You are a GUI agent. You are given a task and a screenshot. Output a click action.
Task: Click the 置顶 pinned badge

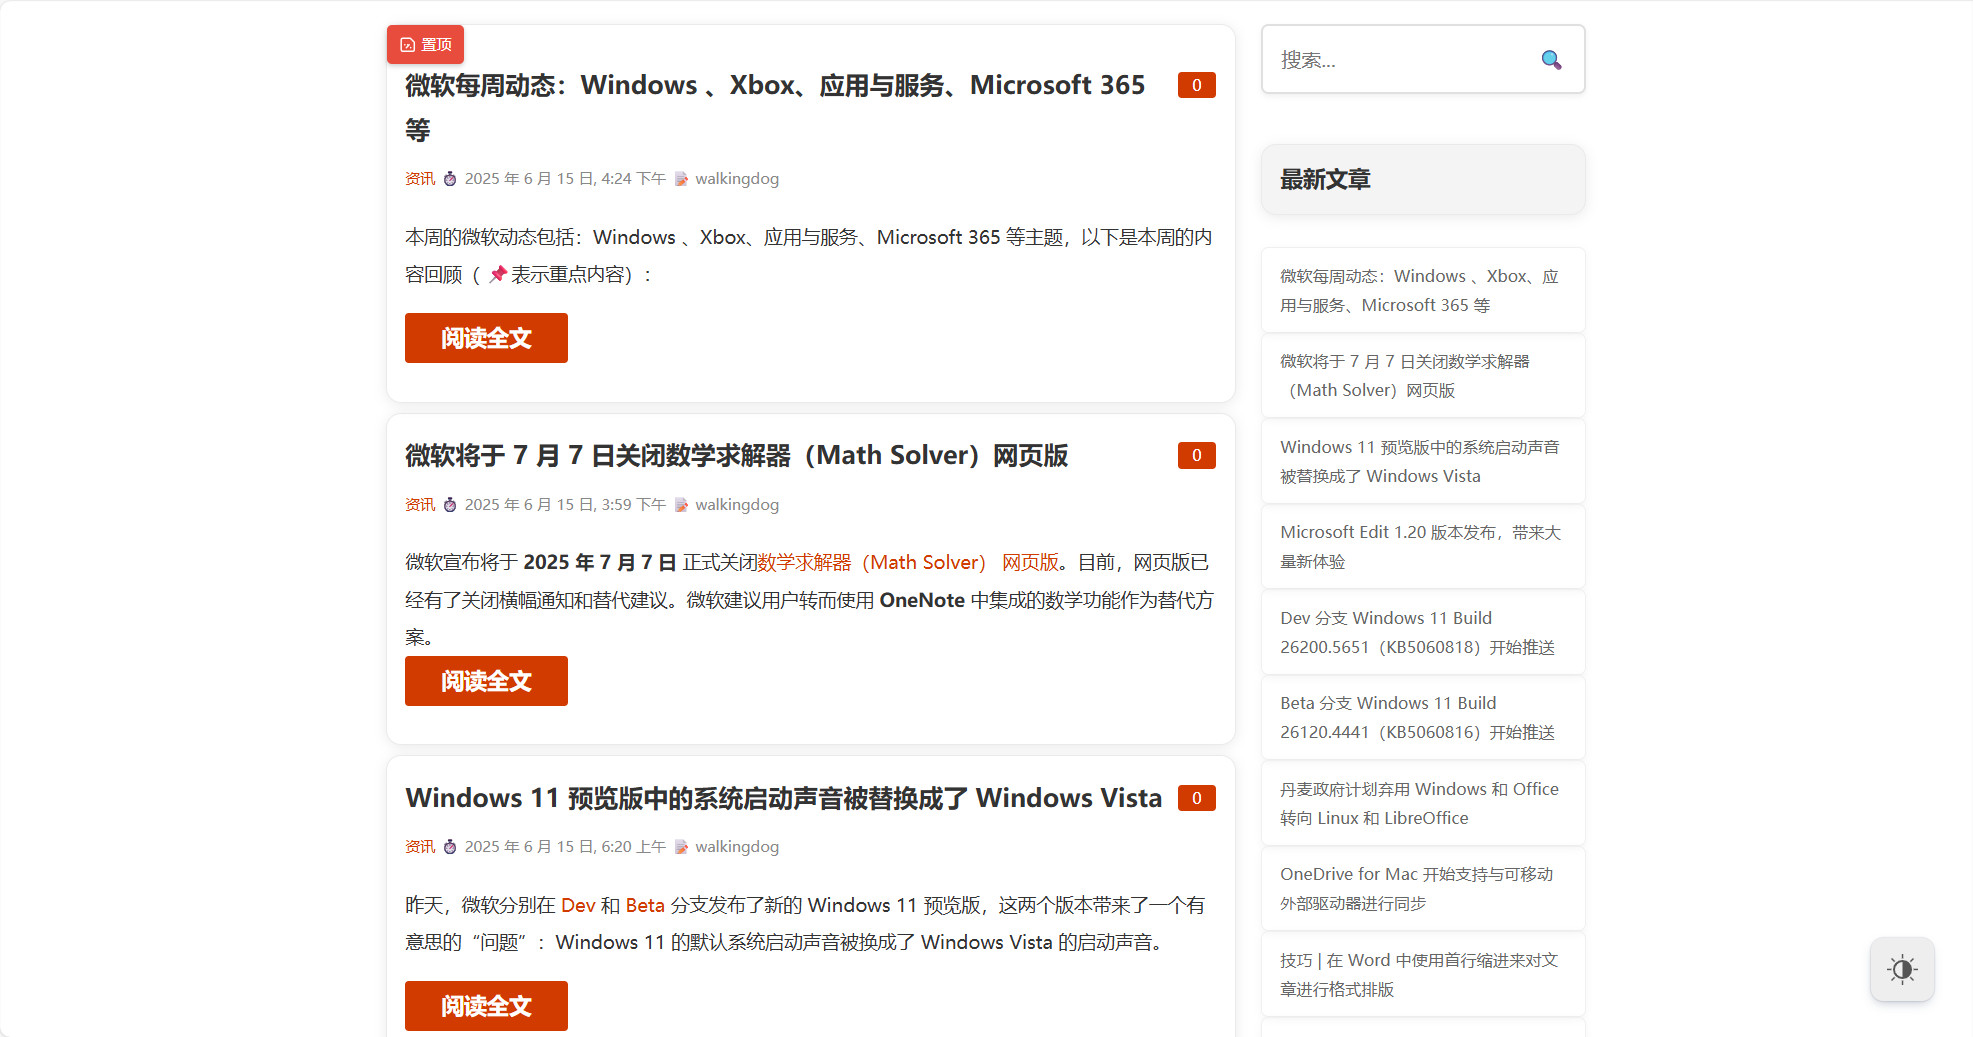click(425, 44)
